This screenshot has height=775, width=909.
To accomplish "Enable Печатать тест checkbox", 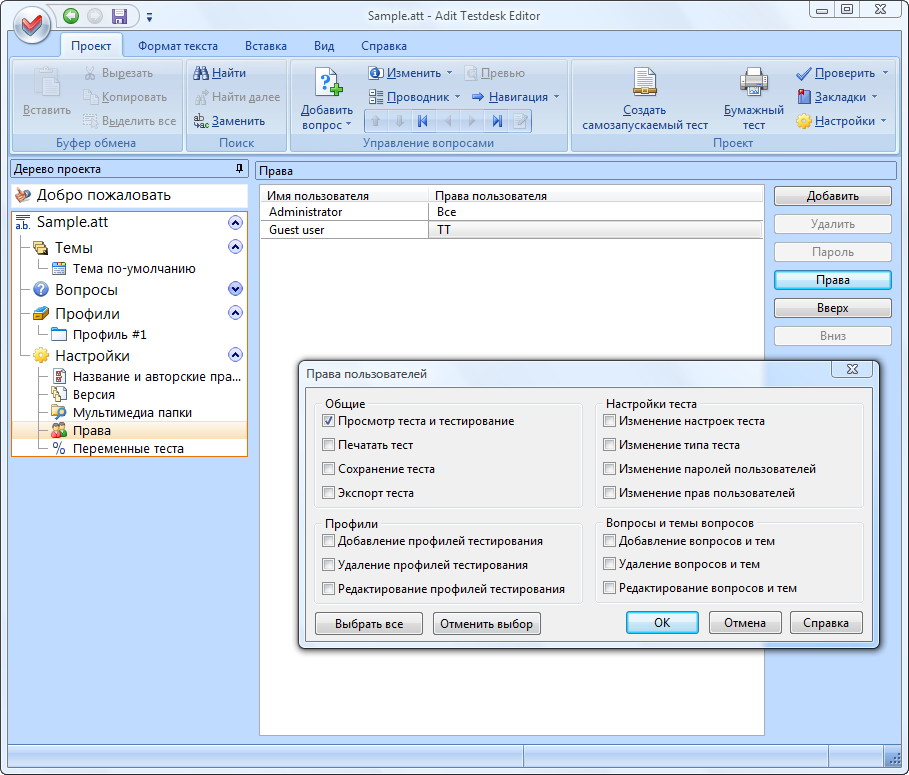I will pyautogui.click(x=328, y=445).
